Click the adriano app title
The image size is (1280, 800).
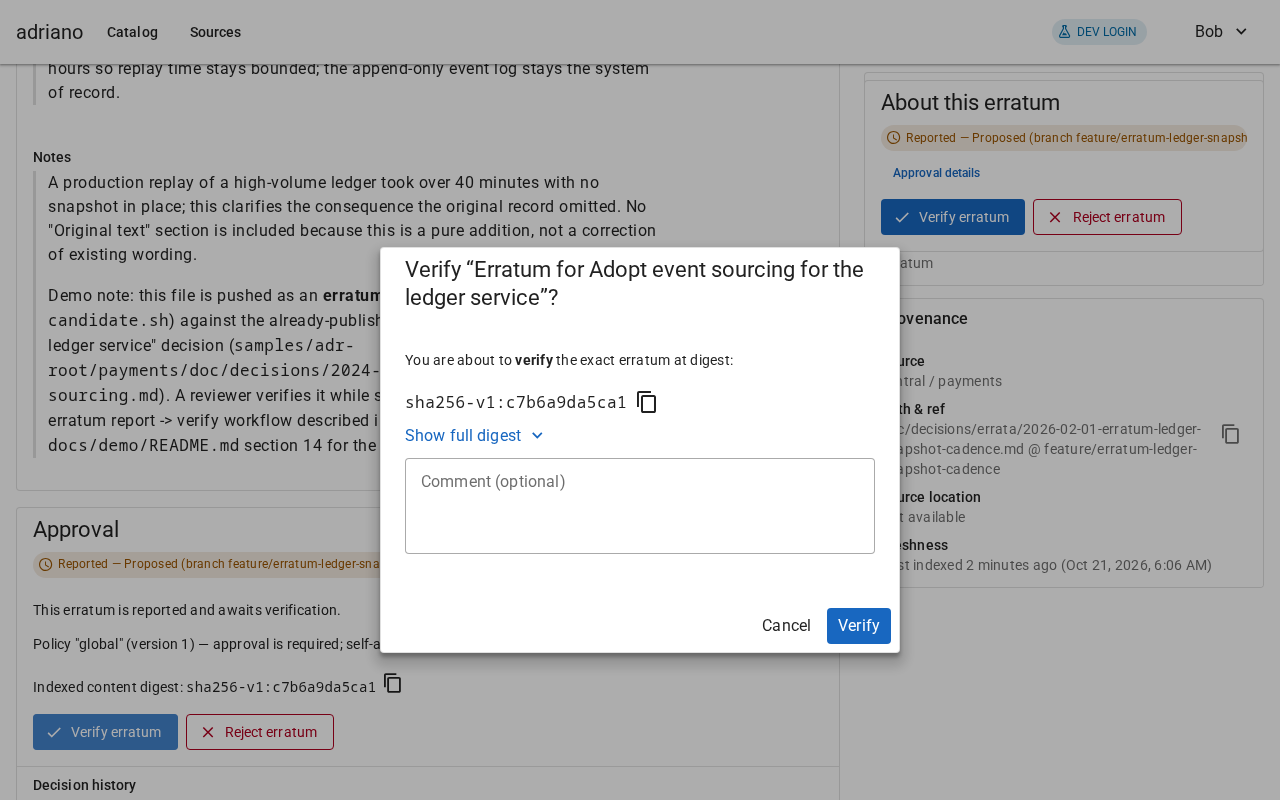point(50,32)
